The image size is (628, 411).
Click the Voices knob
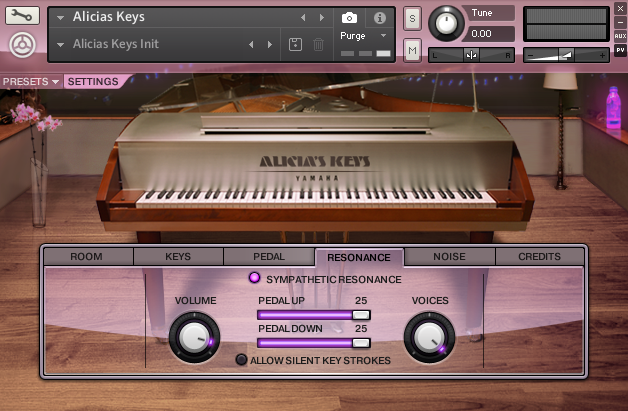pyautogui.click(x=429, y=338)
